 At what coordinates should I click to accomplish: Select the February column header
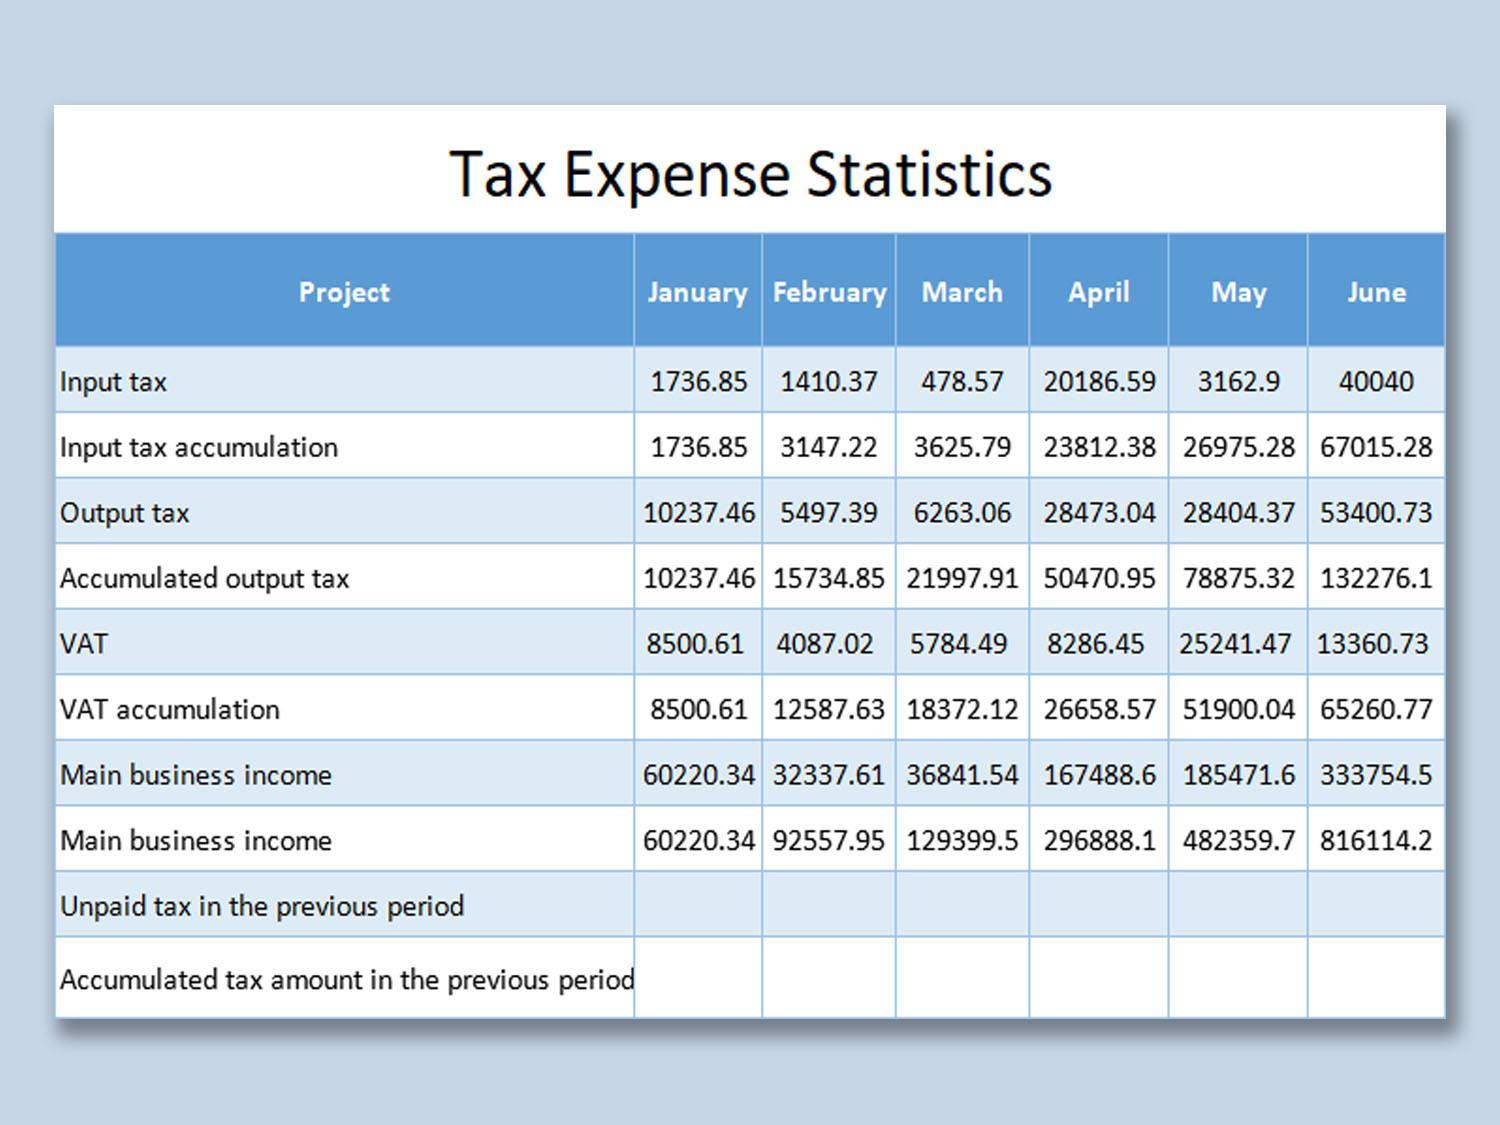click(x=829, y=292)
